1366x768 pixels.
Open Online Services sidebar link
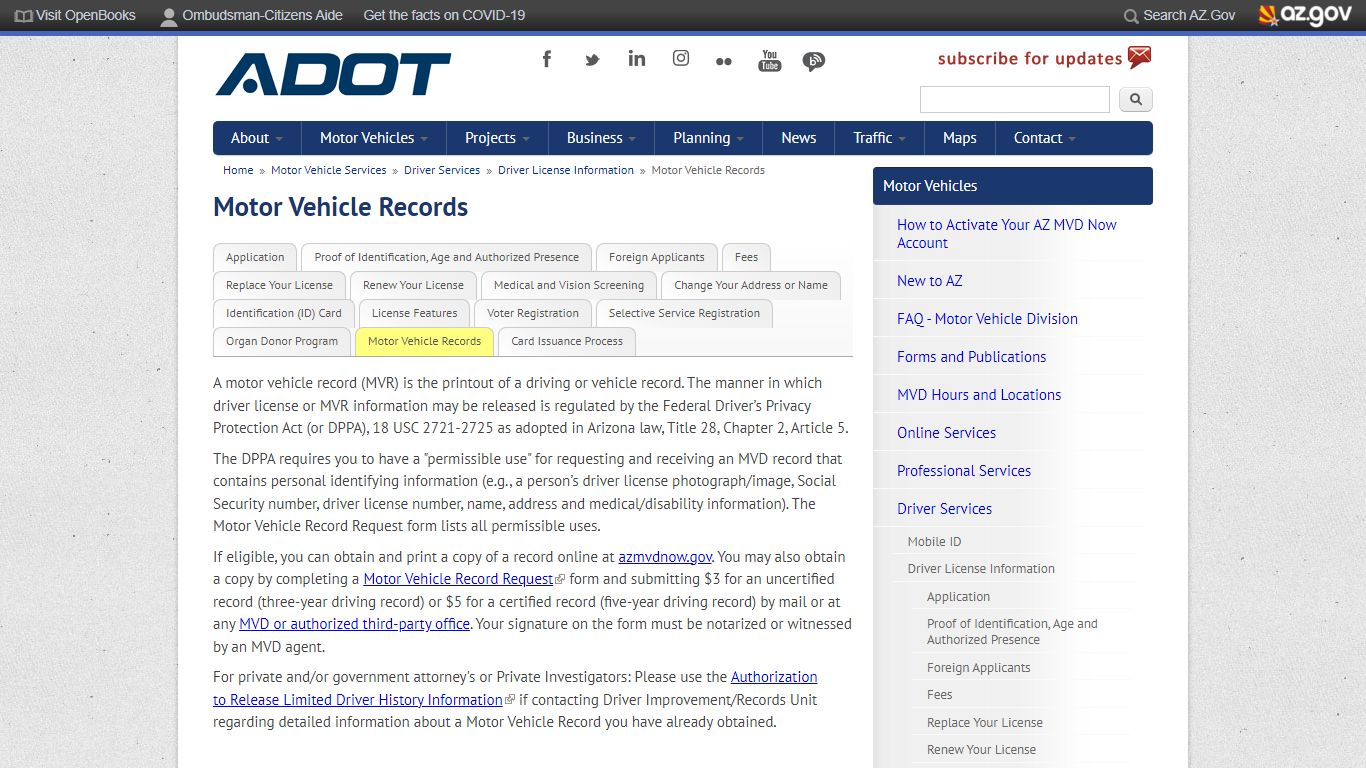946,433
